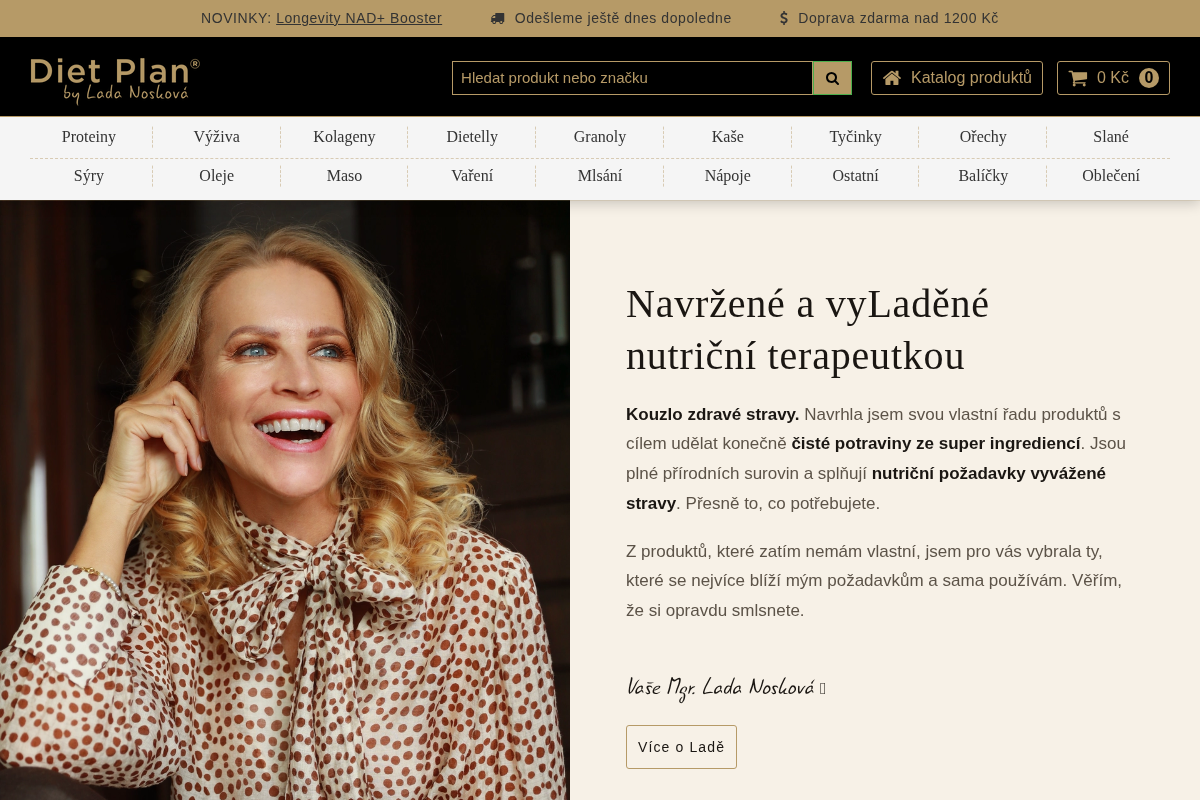This screenshot has height=800, width=1200.
Task: Click the search magnifier icon button
Action: pos(832,78)
